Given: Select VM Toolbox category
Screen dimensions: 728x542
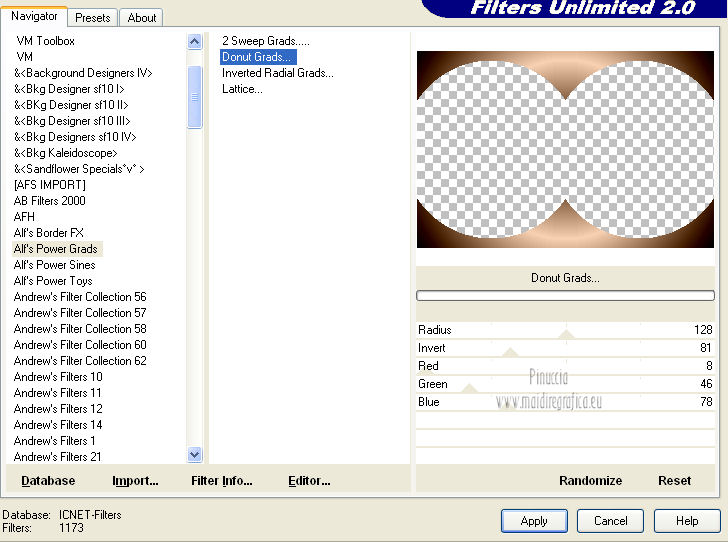Looking at the screenshot, I should 46,41.
